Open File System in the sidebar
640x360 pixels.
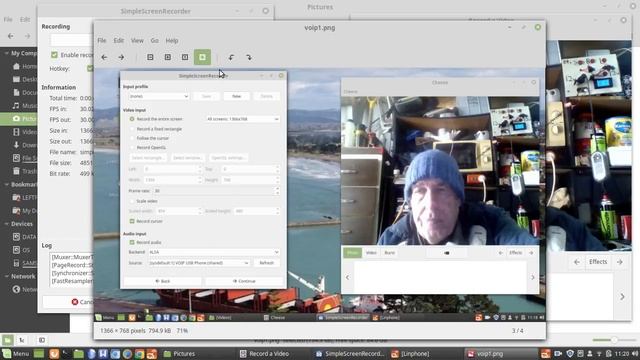[x=24, y=158]
